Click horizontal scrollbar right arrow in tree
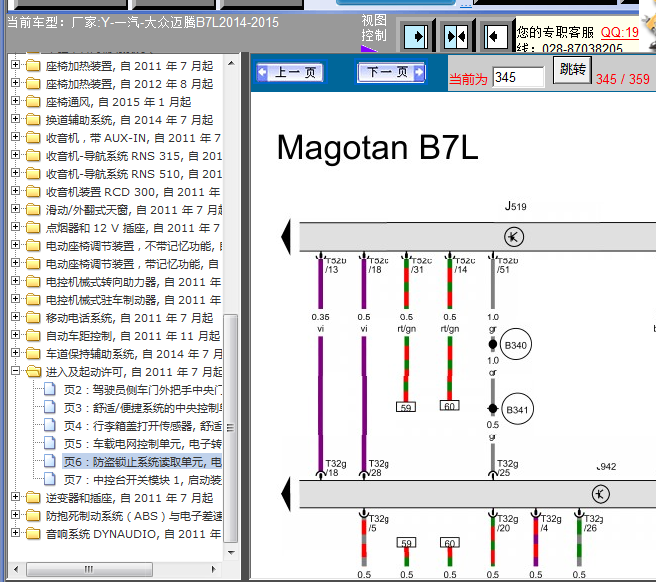The height and width of the screenshot is (582, 656). (214, 569)
